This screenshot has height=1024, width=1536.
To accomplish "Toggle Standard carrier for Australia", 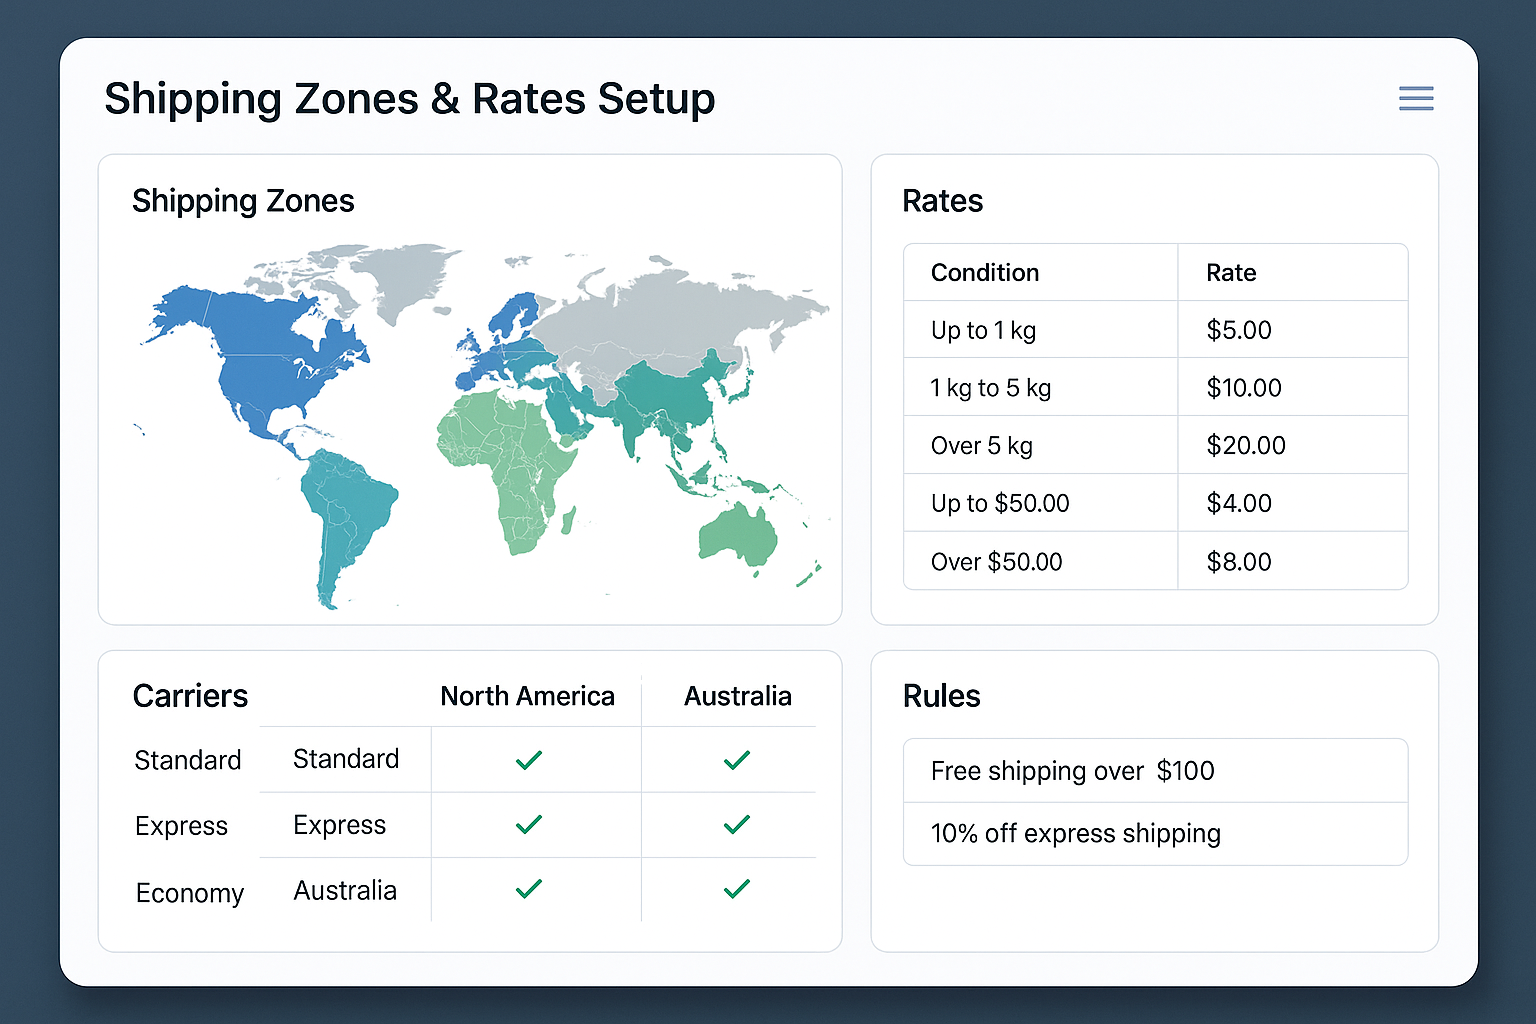I will coord(737,758).
